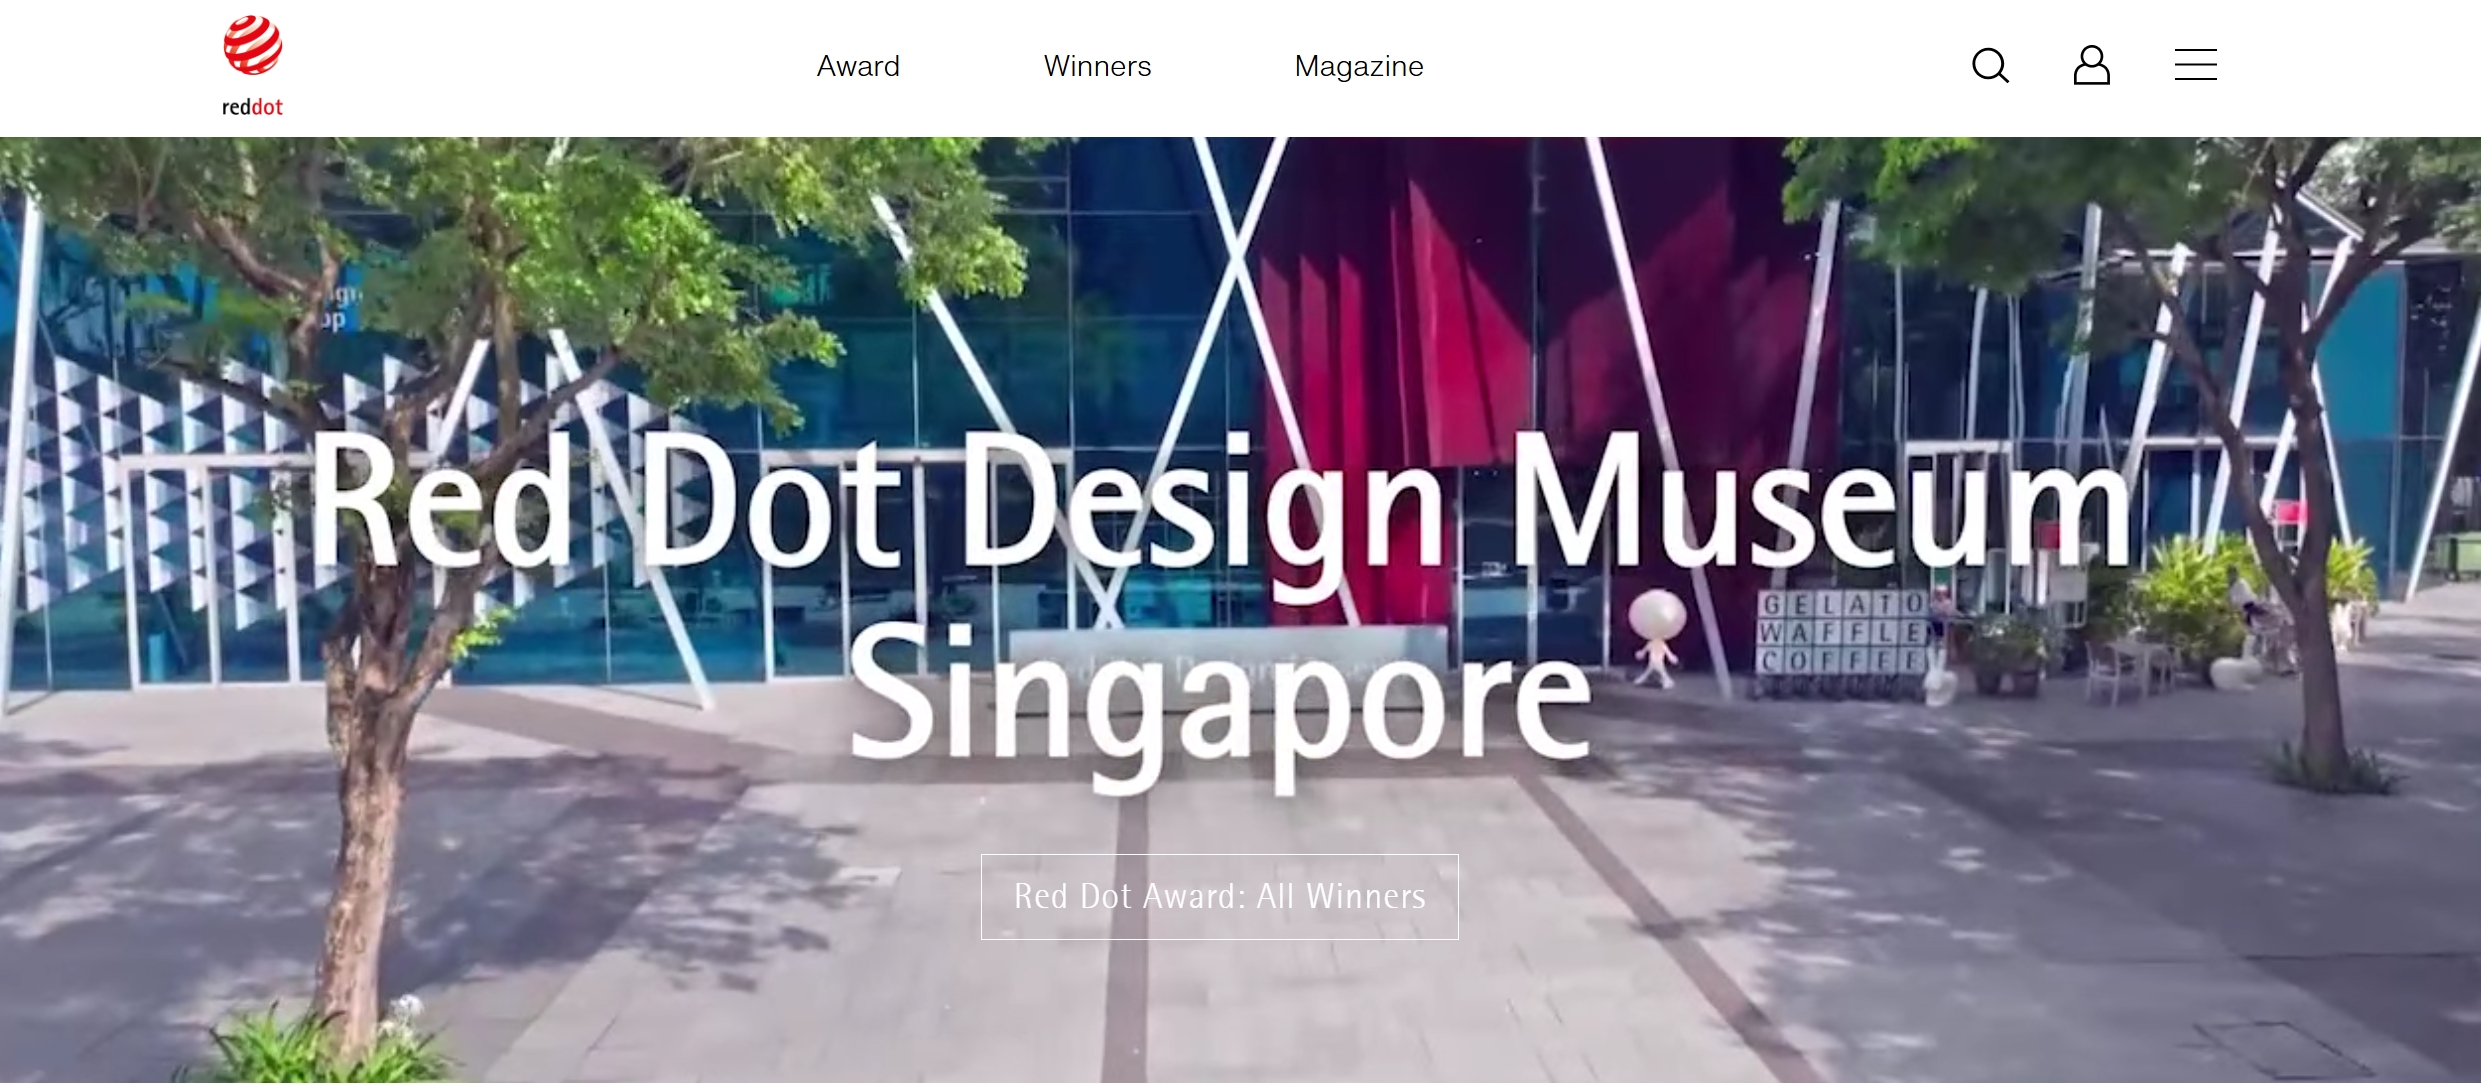Open the user account icon

click(2091, 66)
